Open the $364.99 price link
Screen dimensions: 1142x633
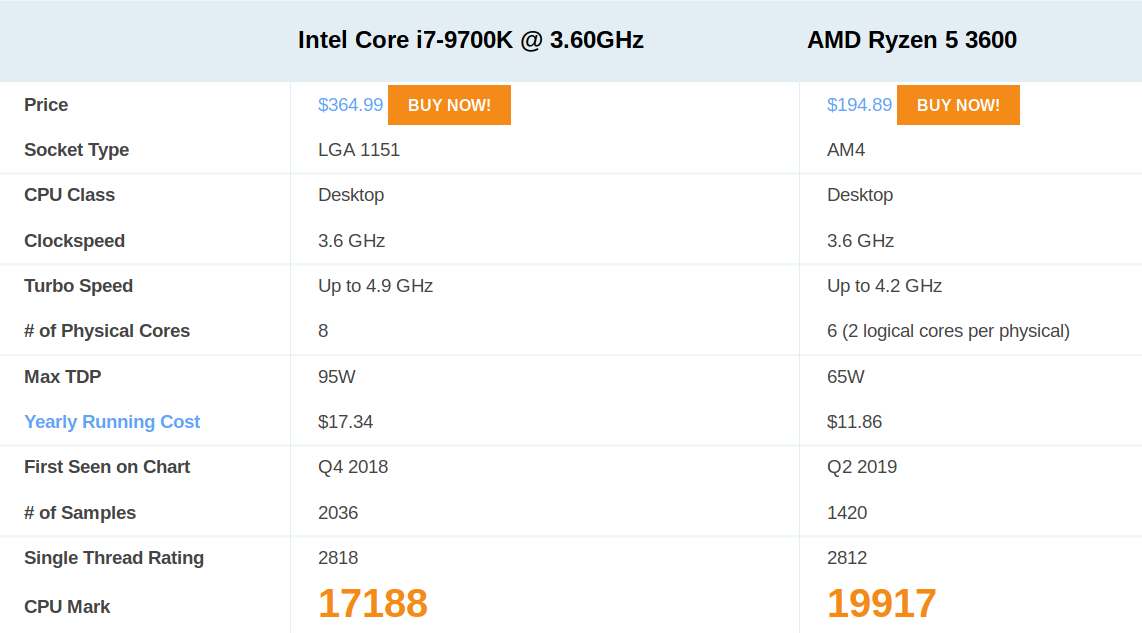click(350, 105)
